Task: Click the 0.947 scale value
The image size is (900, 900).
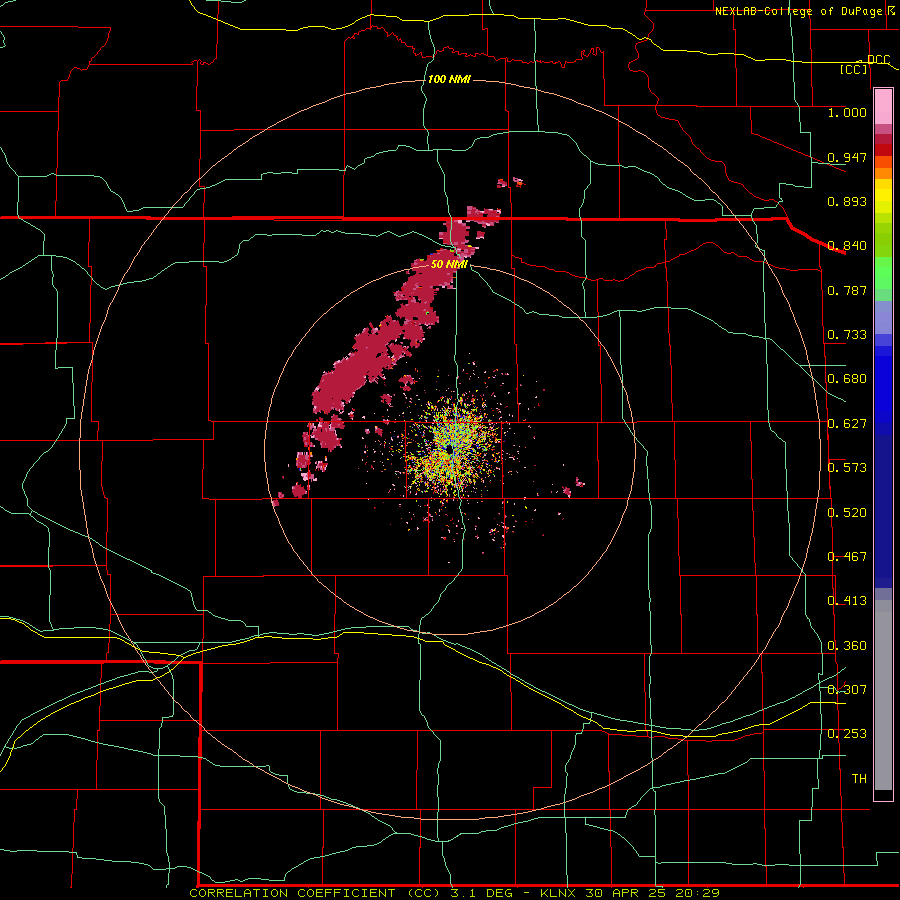Action: click(x=847, y=157)
